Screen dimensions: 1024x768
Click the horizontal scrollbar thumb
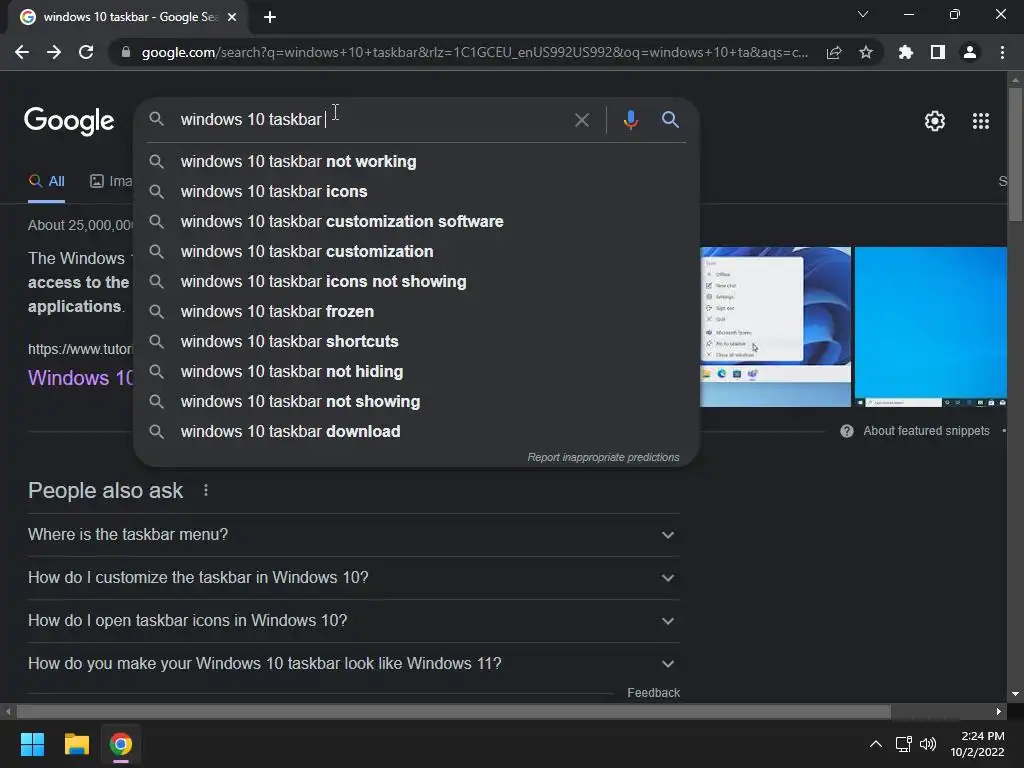pyautogui.click(x=454, y=711)
